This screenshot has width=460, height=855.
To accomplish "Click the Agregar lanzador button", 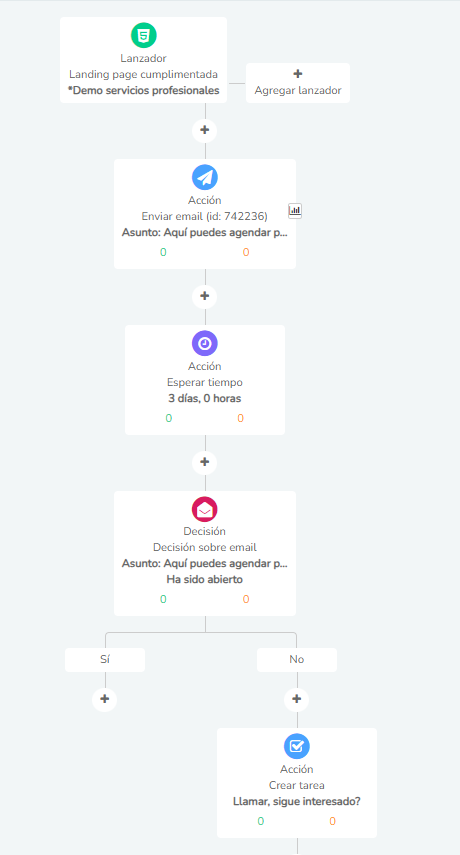I will 298,83.
